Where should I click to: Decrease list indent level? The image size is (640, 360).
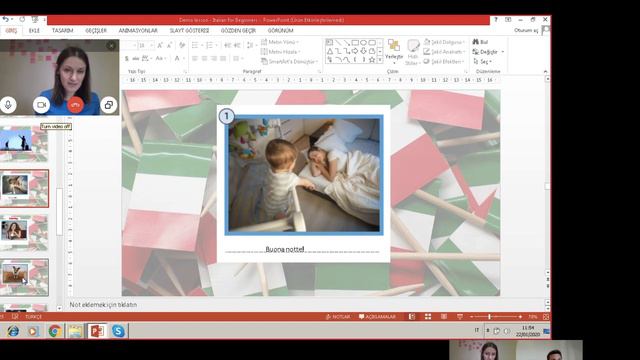point(227,45)
